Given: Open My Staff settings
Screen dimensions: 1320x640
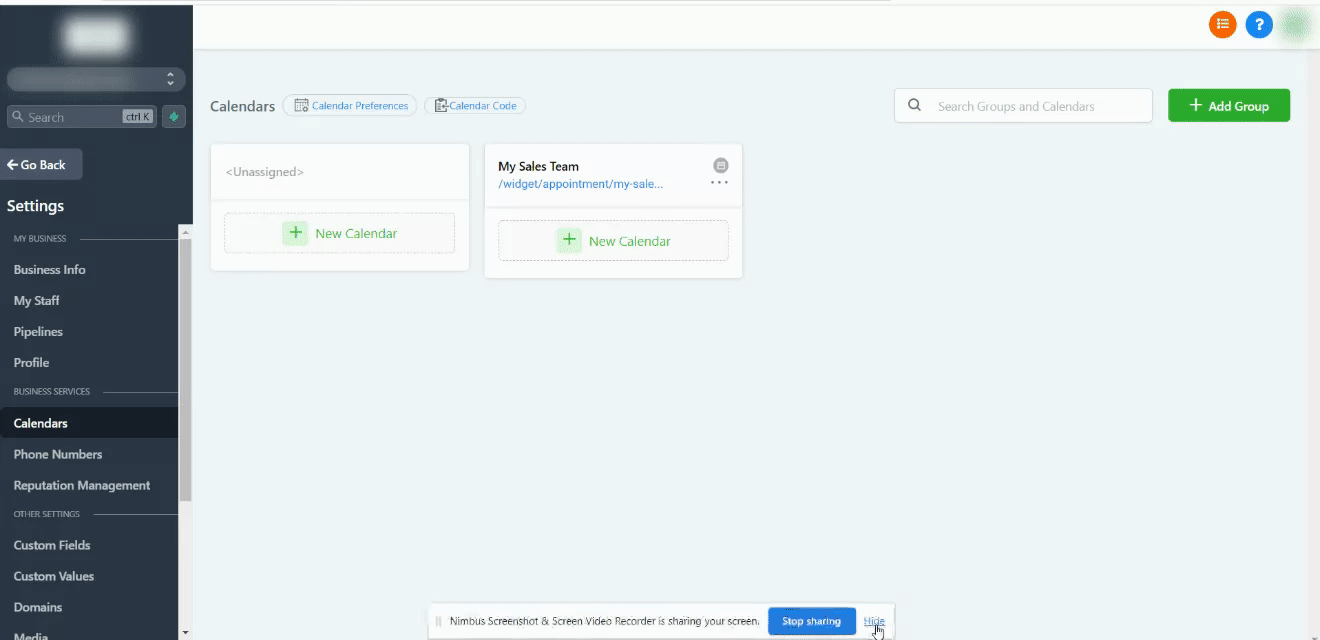Looking at the screenshot, I should [x=37, y=301].
